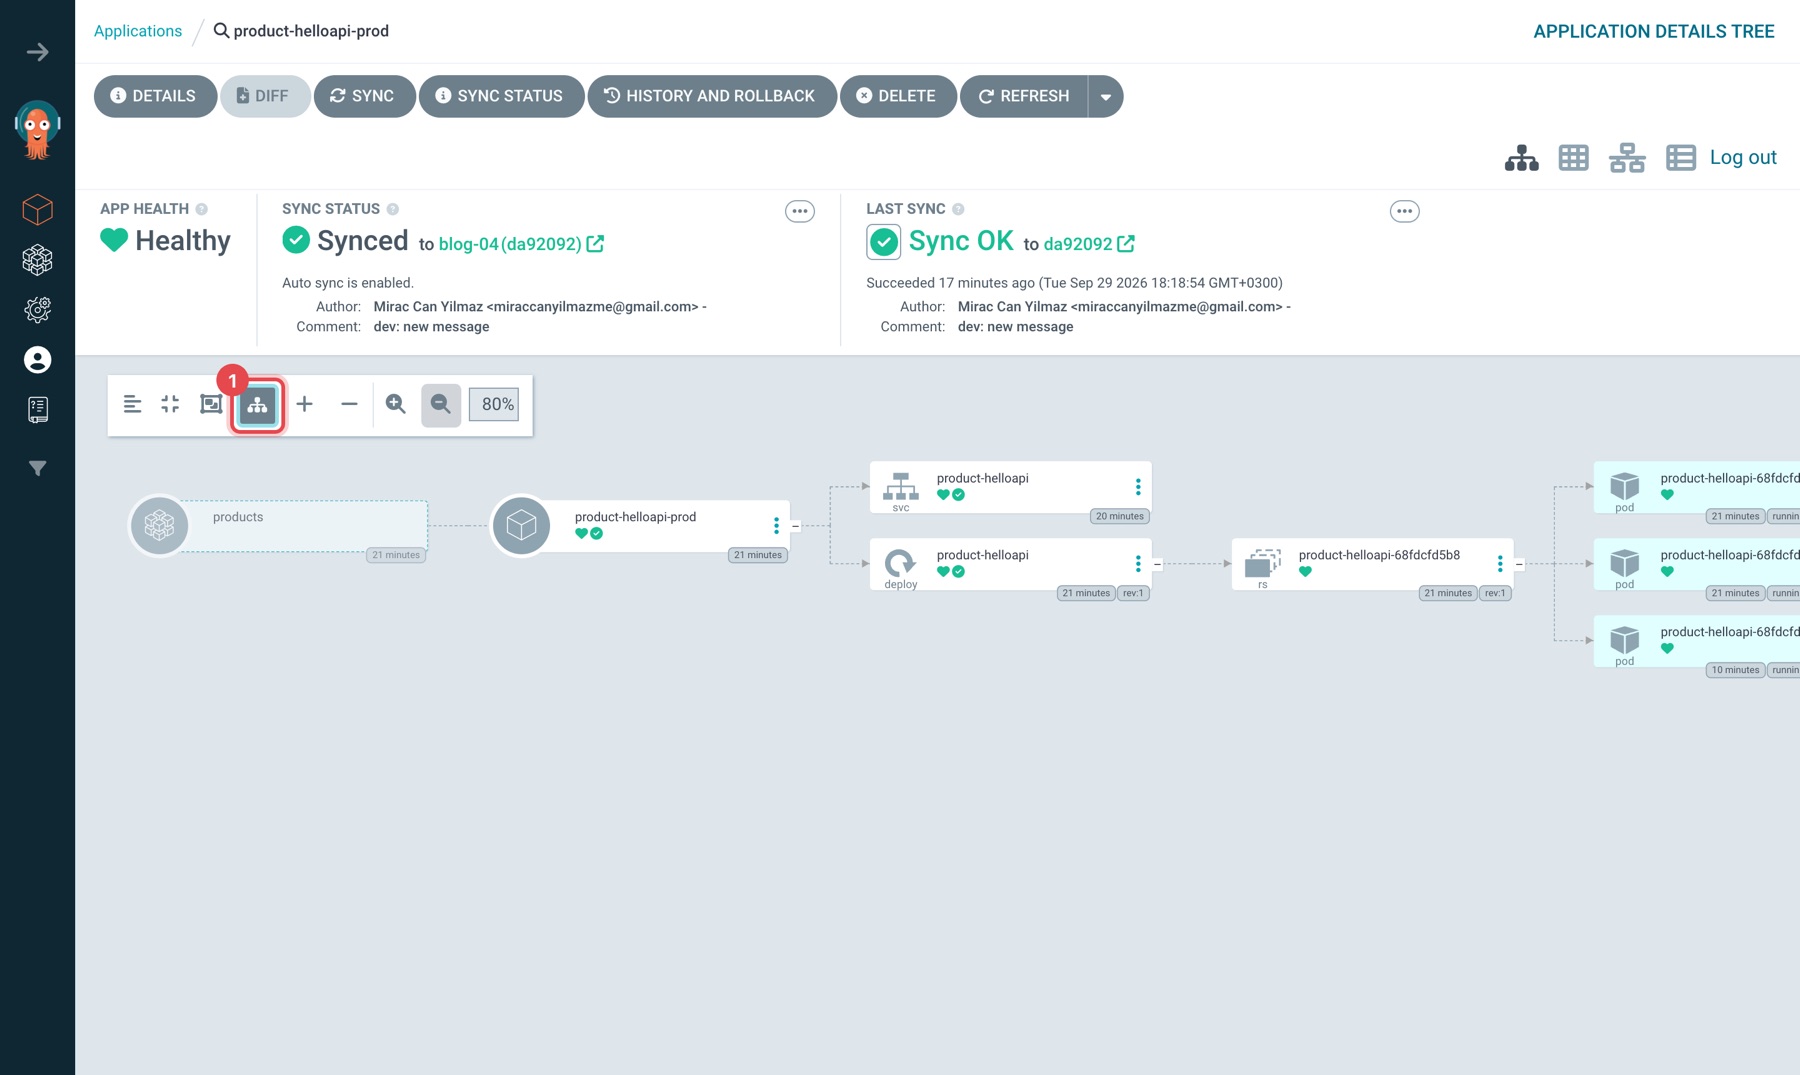The height and width of the screenshot is (1075, 1800).
Task: Expand the sidebar with the arrow icon
Action: pyautogui.click(x=38, y=52)
